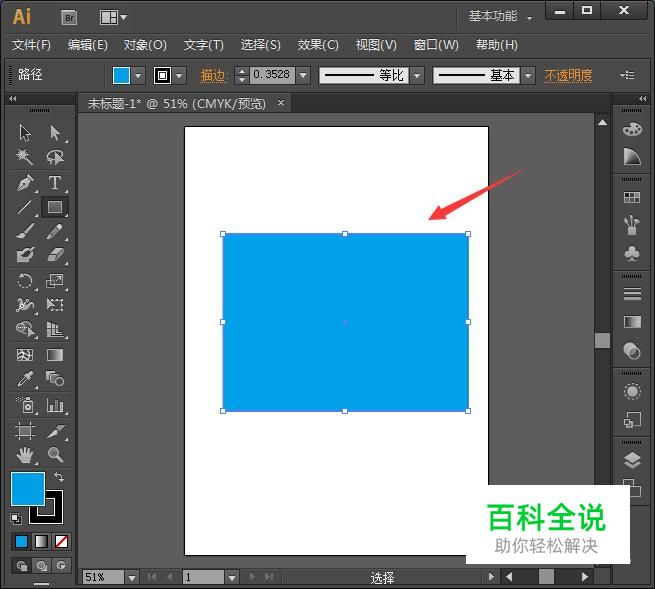Image resolution: width=655 pixels, height=589 pixels.
Task: Open the Layers panel icon
Action: (x=631, y=460)
